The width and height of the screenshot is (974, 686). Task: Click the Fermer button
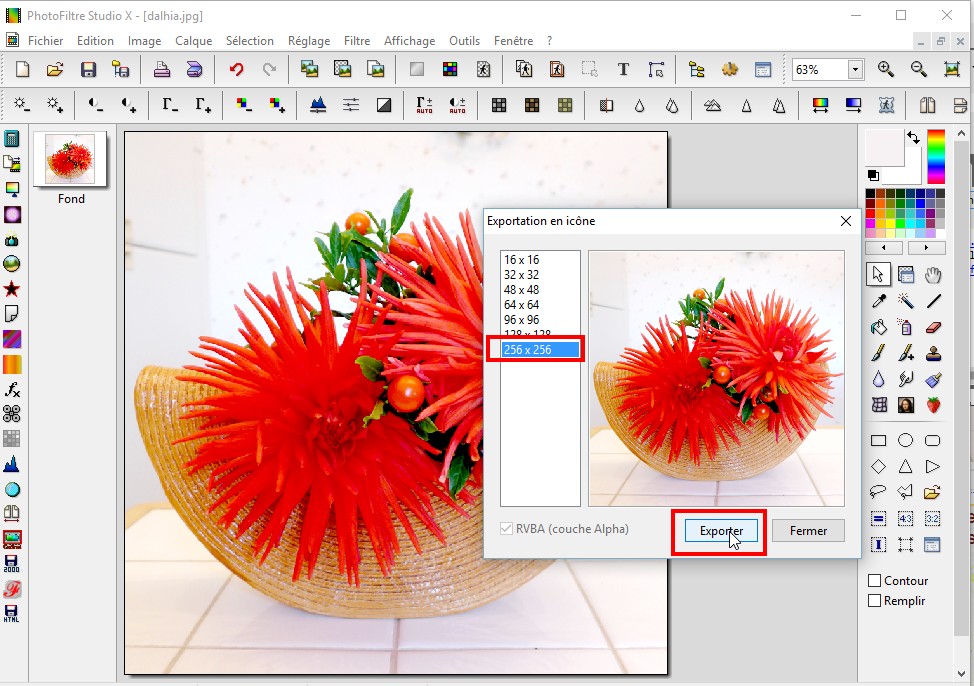808,531
